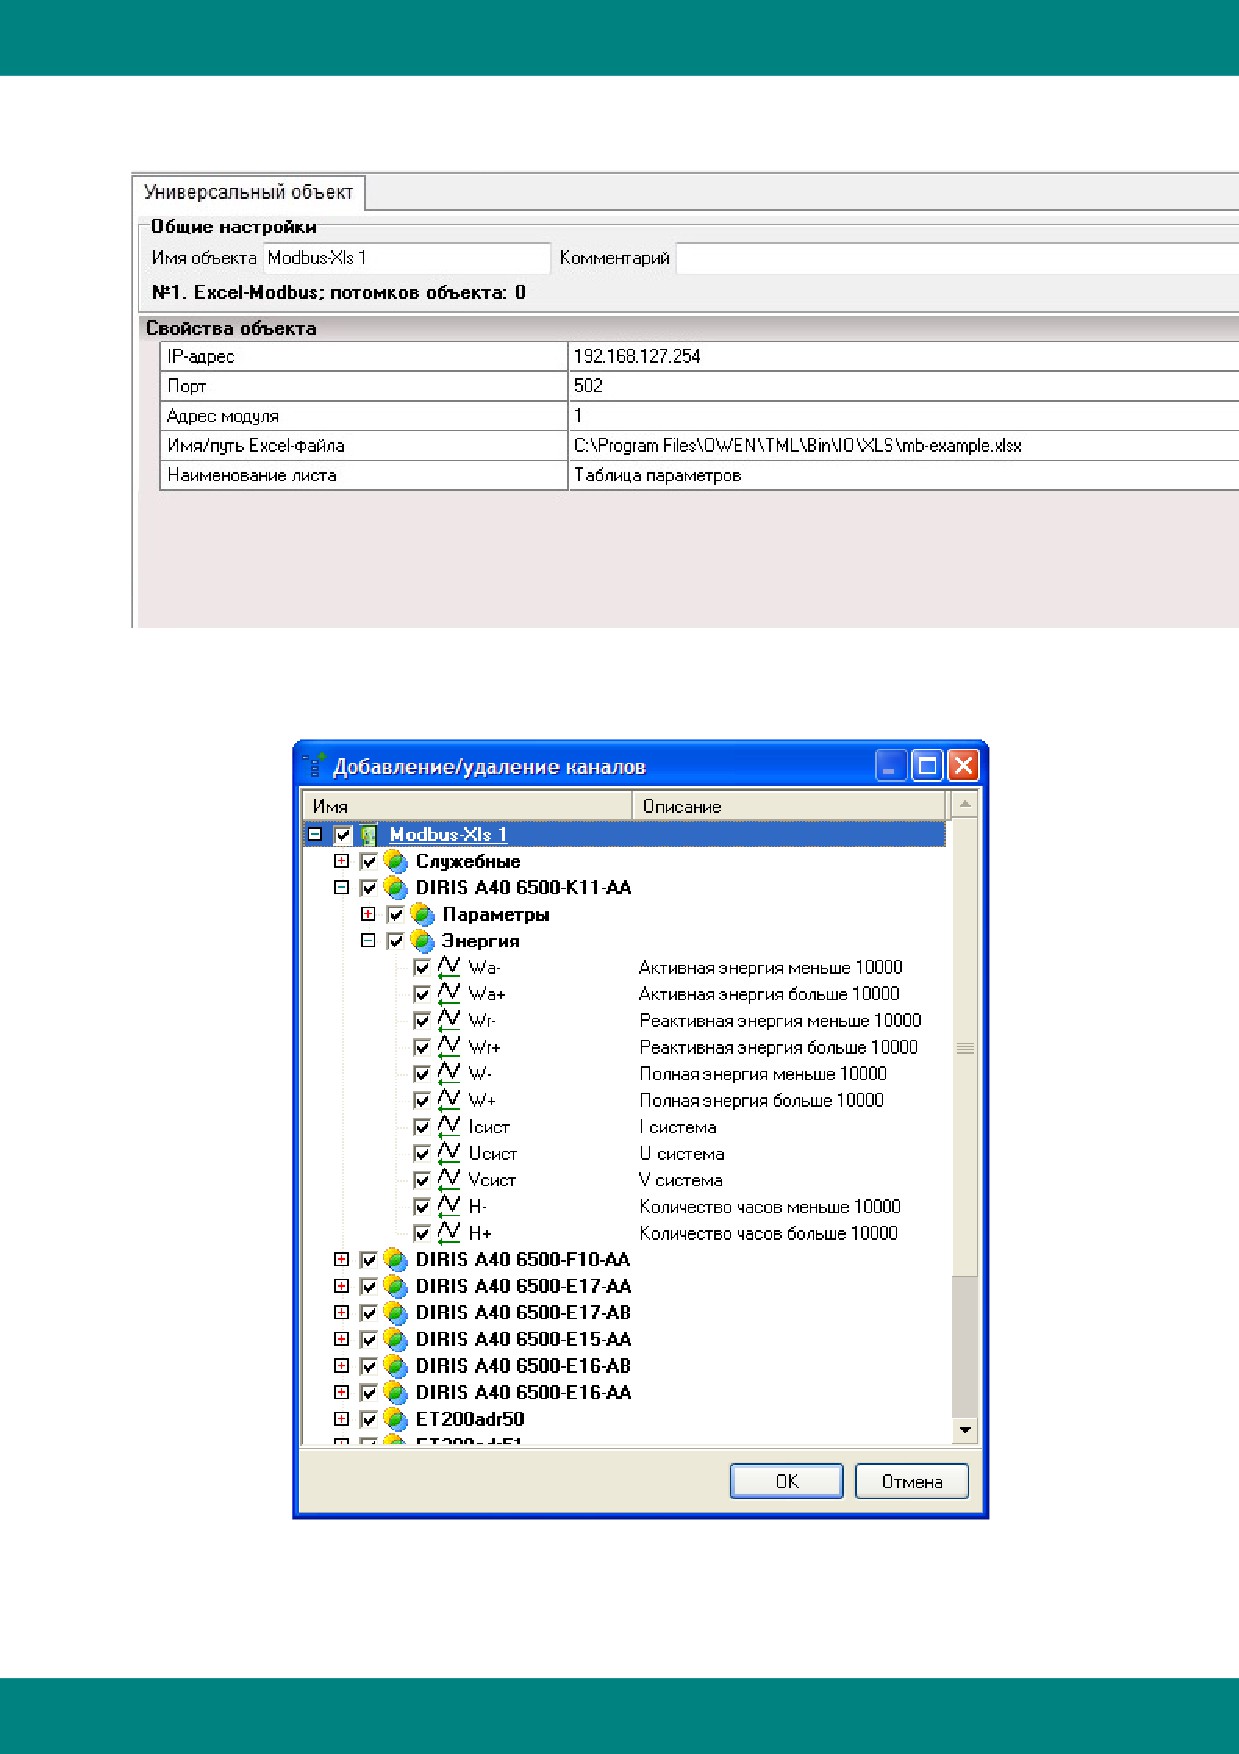Click the Wr+ channel signal icon

(449, 1047)
